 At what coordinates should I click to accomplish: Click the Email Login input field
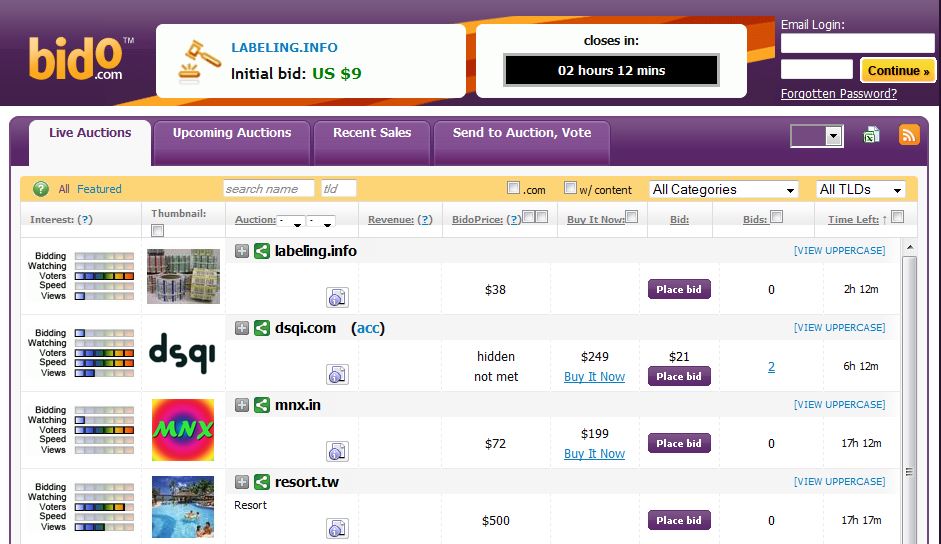pyautogui.click(x=858, y=43)
